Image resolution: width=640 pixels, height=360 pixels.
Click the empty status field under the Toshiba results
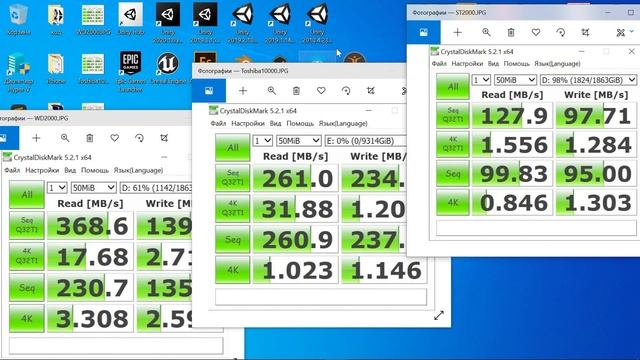pos(321,297)
